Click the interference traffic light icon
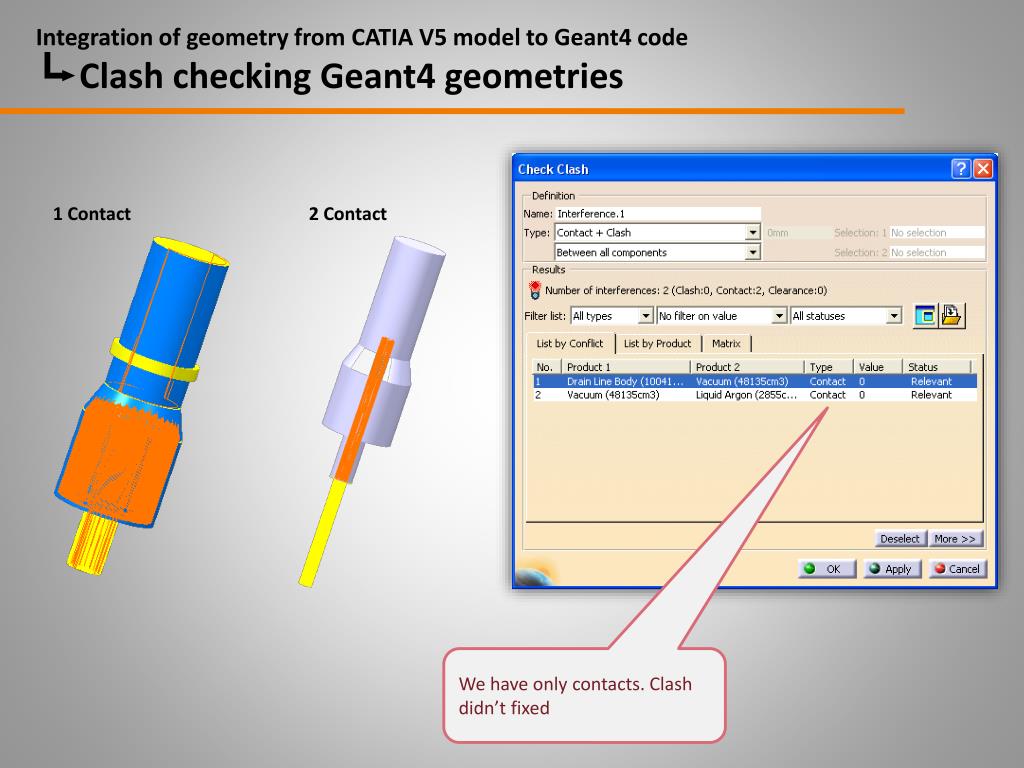Viewport: 1024px width, 768px height. (x=535, y=290)
